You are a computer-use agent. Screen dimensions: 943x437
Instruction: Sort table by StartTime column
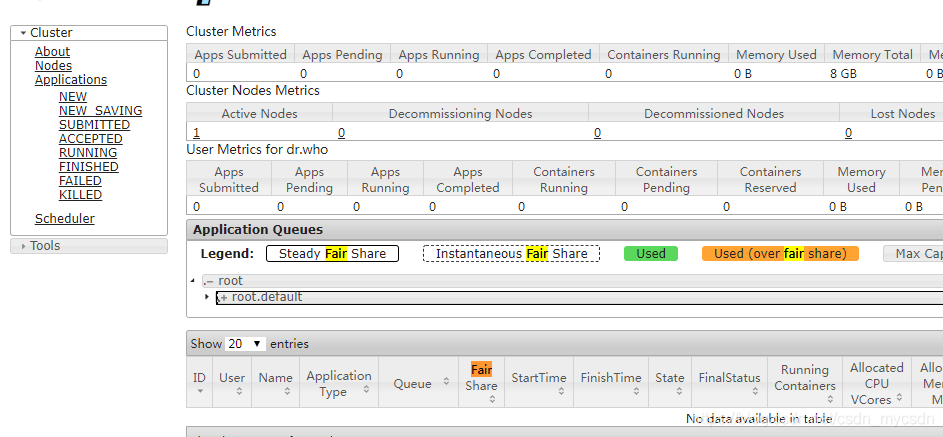click(539, 382)
